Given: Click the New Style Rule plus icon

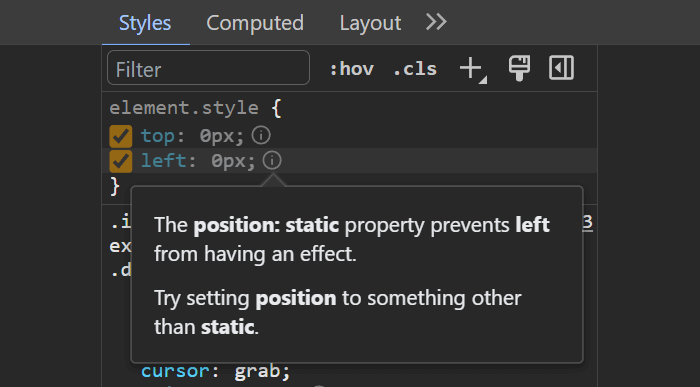Looking at the screenshot, I should pyautogui.click(x=471, y=69).
